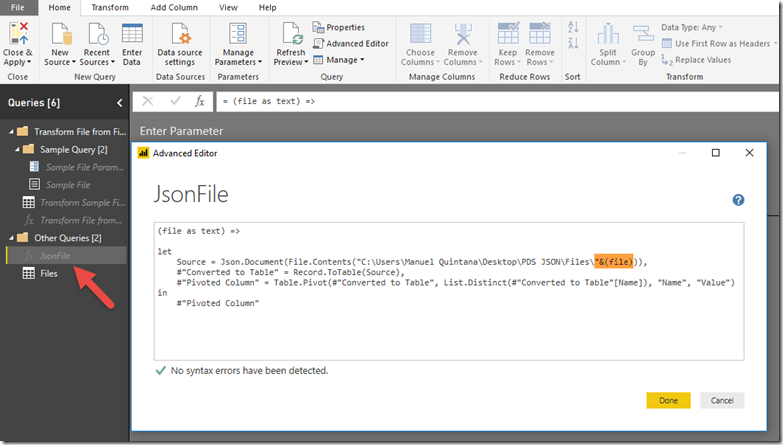Open help in the Advanced Editor dialog
The image size is (783, 445).
tap(738, 200)
